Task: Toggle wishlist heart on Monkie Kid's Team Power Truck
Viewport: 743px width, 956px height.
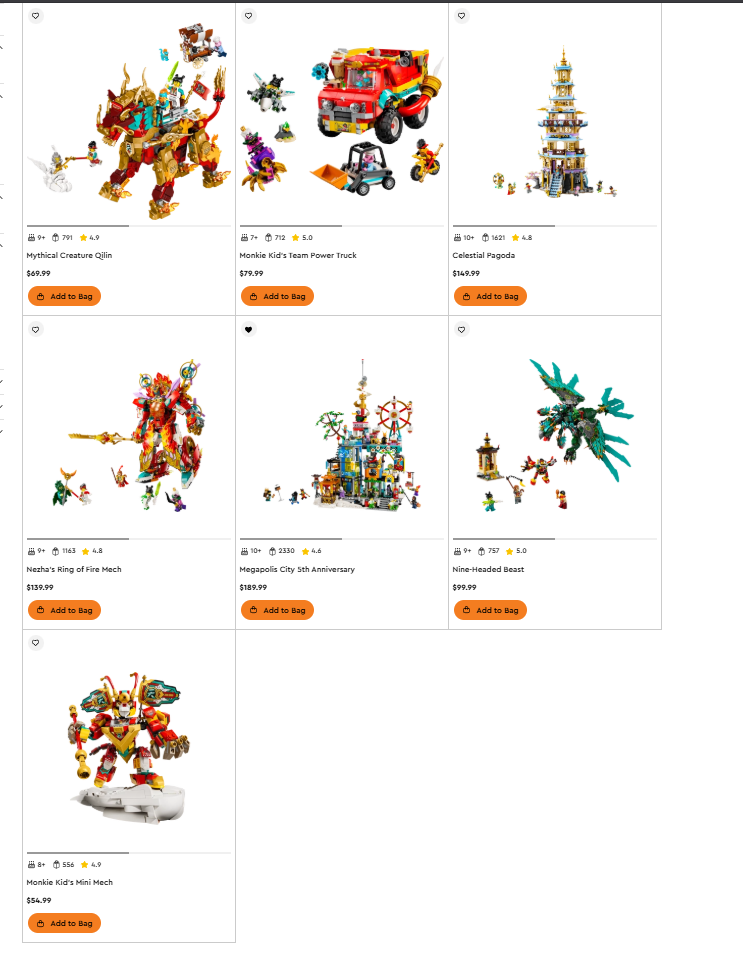Action: (x=249, y=16)
